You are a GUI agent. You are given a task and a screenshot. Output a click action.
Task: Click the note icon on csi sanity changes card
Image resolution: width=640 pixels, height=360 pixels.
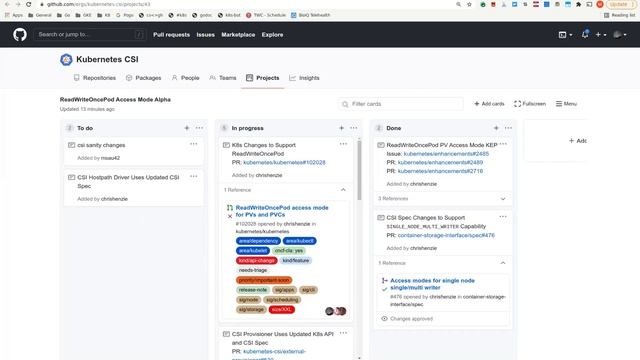point(71,145)
